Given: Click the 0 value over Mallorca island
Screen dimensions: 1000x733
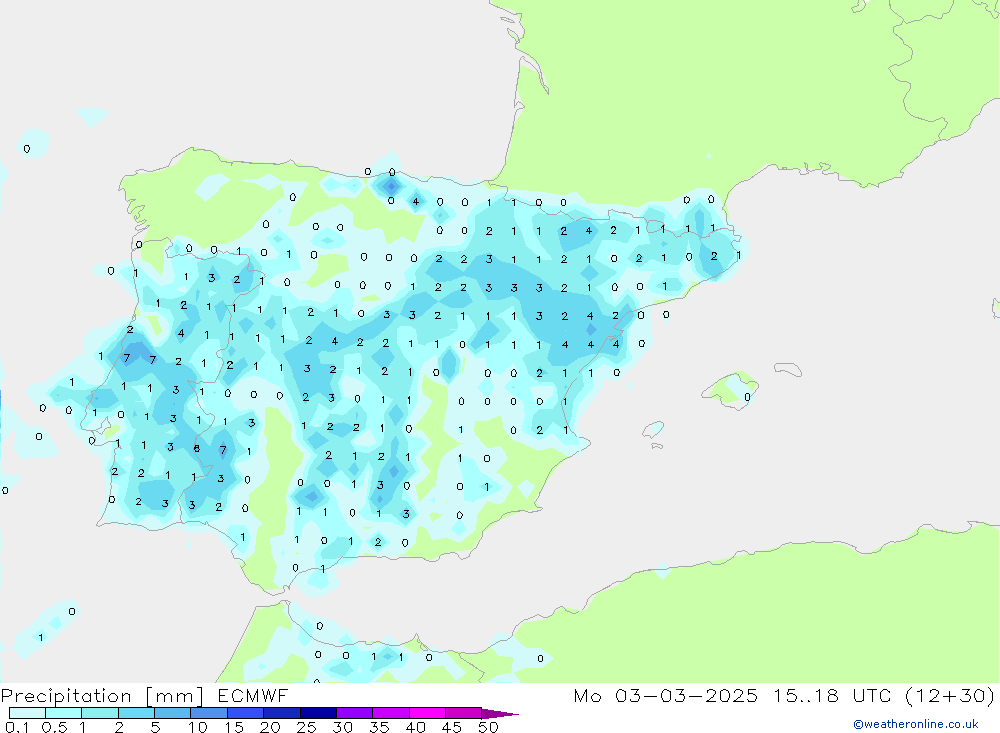Looking at the screenshot, I should point(747,397).
